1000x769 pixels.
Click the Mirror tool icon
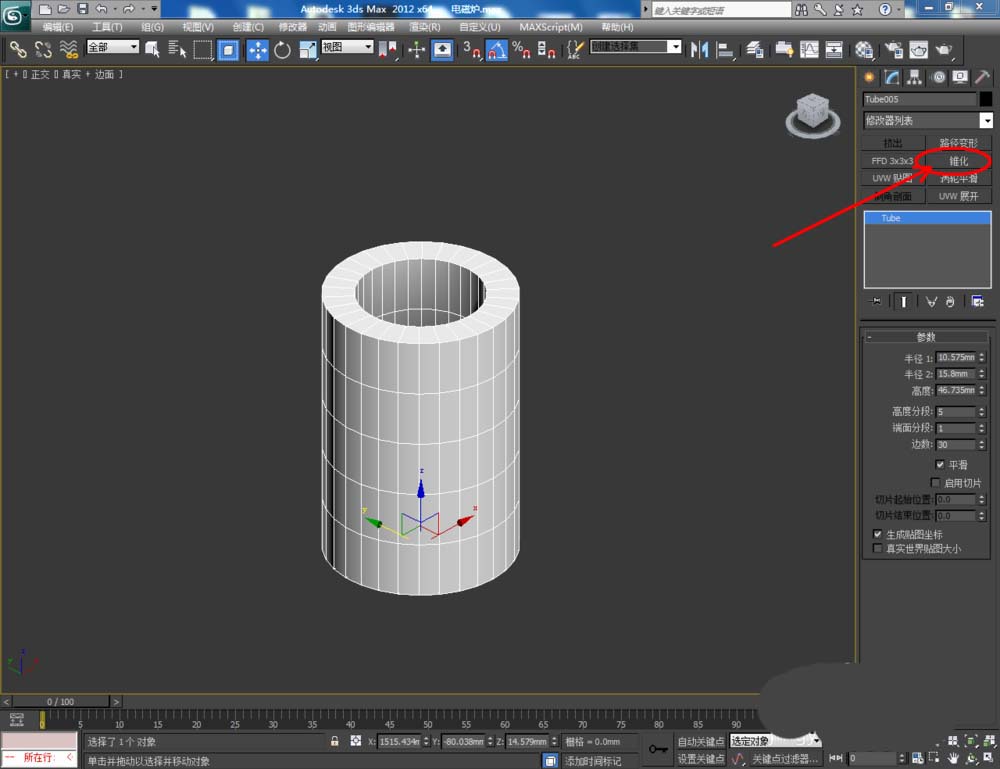pyautogui.click(x=699, y=49)
